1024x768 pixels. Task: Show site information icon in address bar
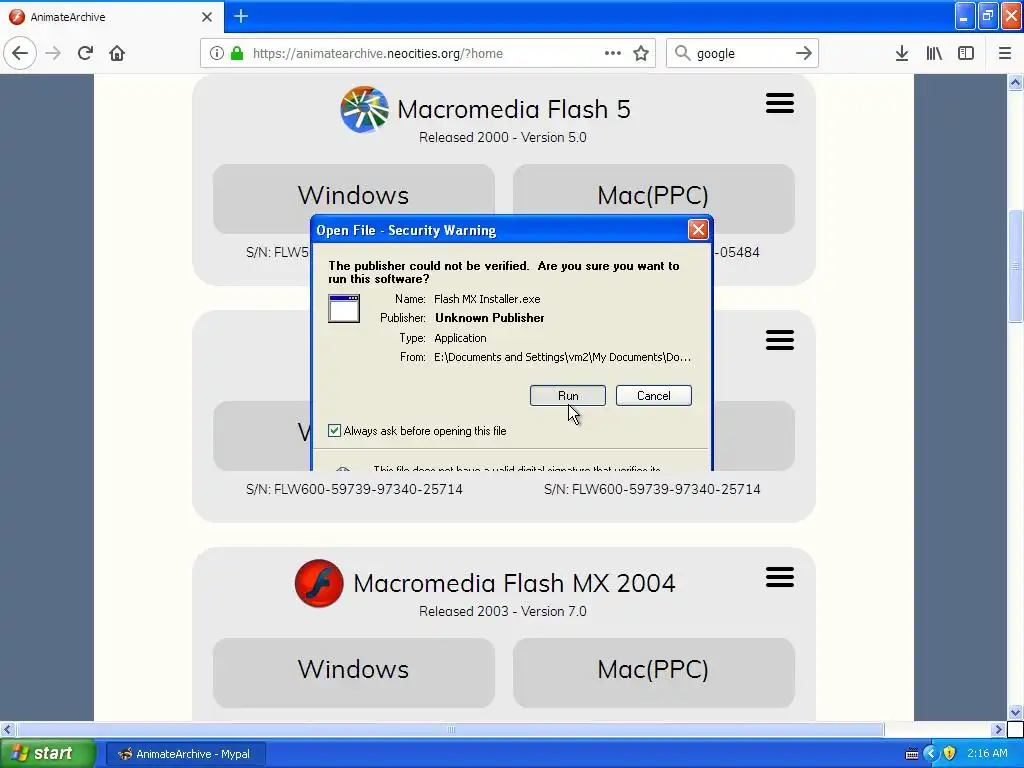[217, 53]
